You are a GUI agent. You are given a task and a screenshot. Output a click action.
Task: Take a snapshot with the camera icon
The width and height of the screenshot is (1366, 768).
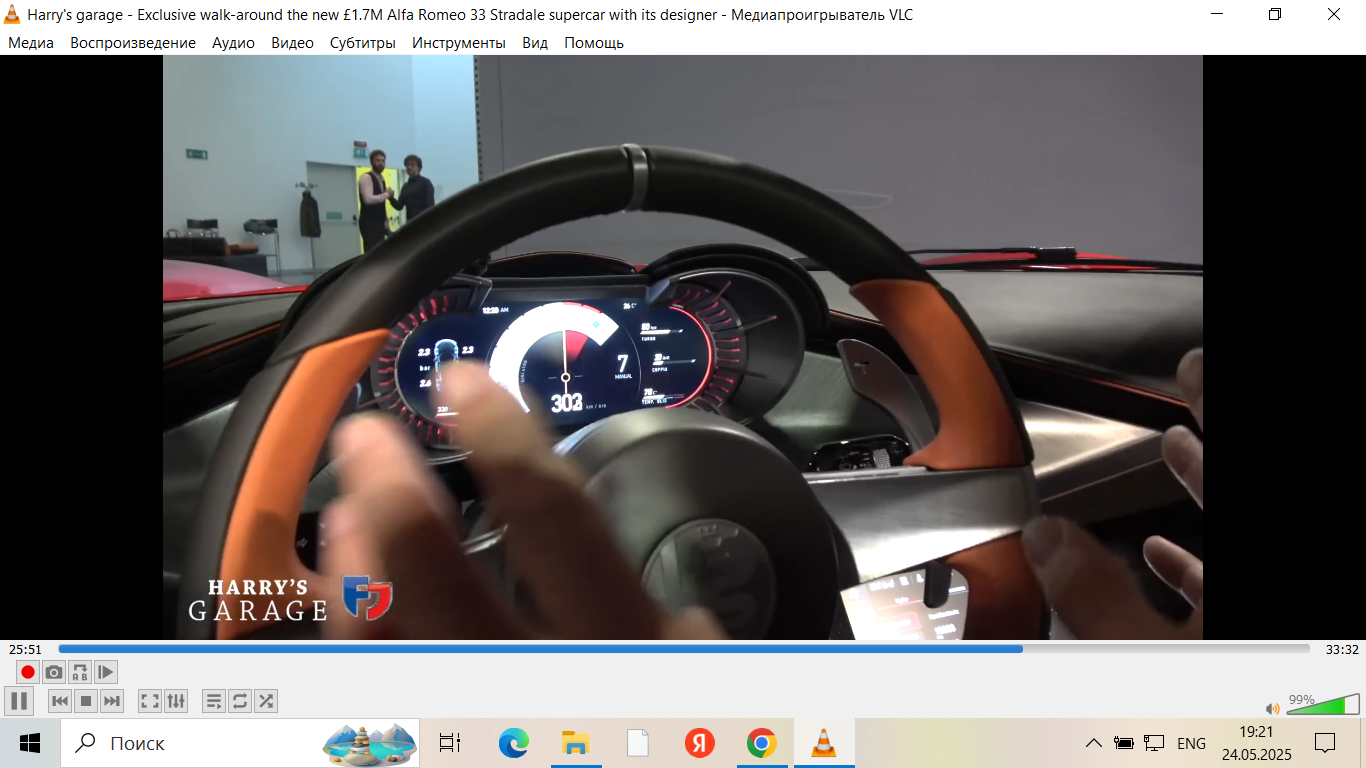point(54,672)
